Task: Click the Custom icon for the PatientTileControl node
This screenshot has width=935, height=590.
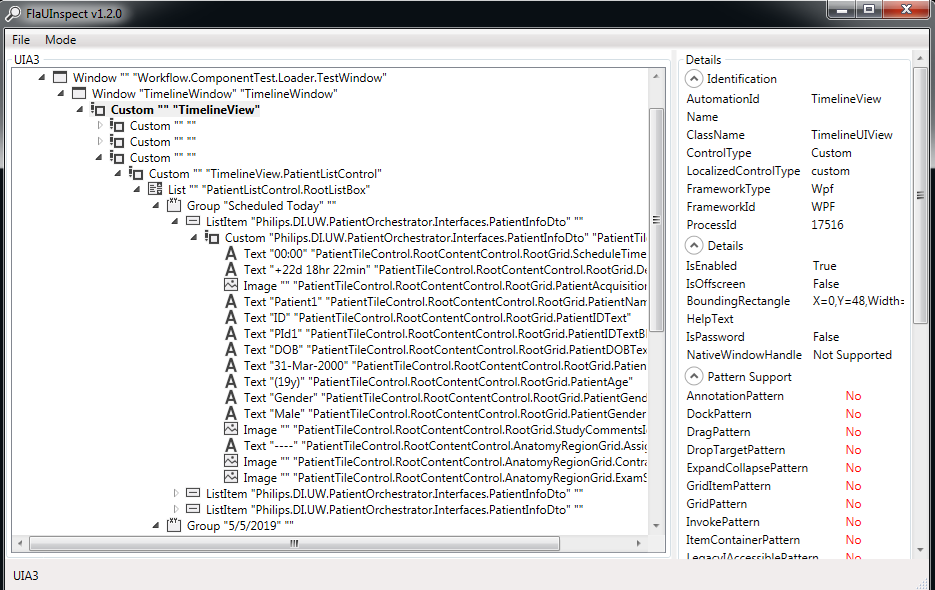Action: (215, 237)
